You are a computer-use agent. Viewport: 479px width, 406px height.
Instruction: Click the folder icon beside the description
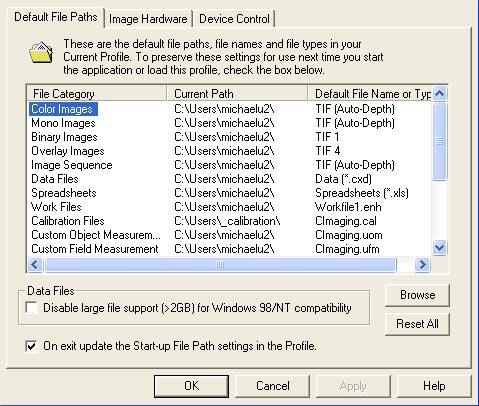pos(41,52)
